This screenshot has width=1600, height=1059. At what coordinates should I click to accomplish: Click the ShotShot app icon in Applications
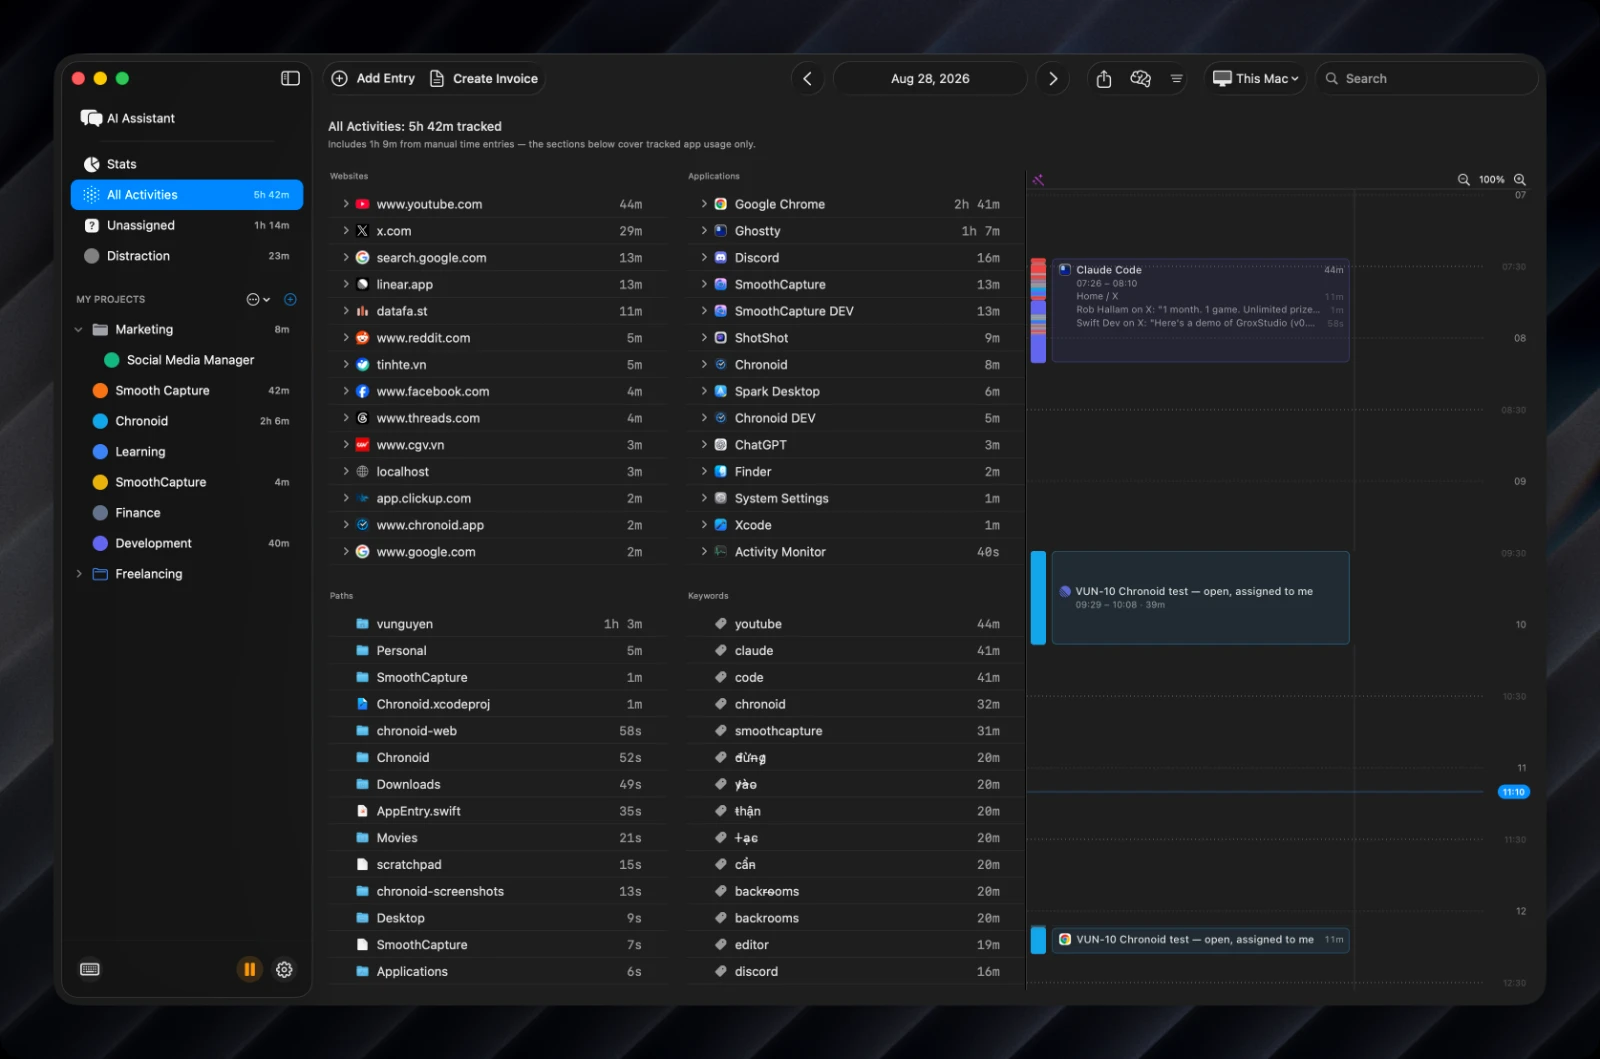click(x=721, y=338)
